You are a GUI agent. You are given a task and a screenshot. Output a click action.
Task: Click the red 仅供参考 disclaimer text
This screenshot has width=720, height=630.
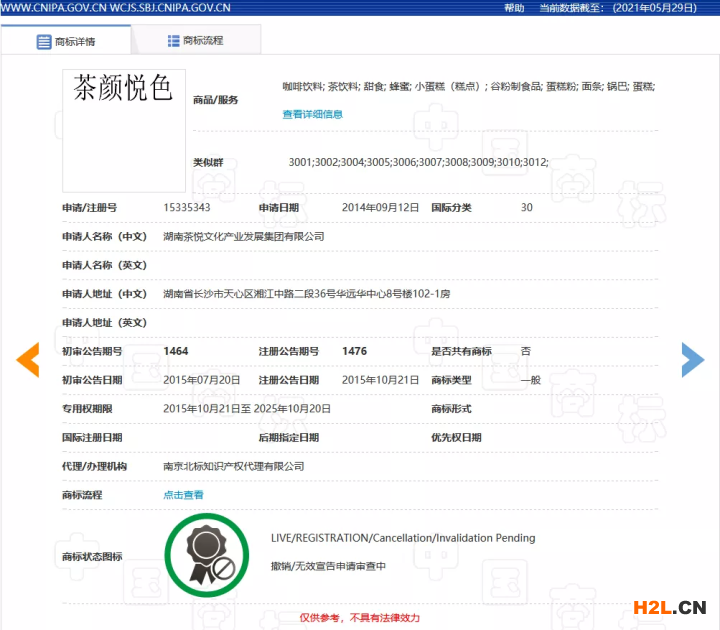click(x=359, y=618)
